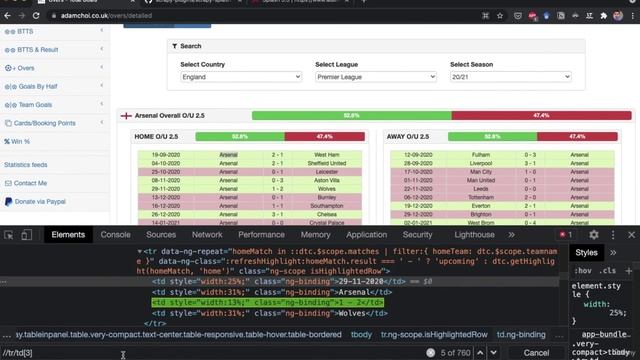Collapse the tr element with the disclosure triangle

pyautogui.click(x=140, y=251)
